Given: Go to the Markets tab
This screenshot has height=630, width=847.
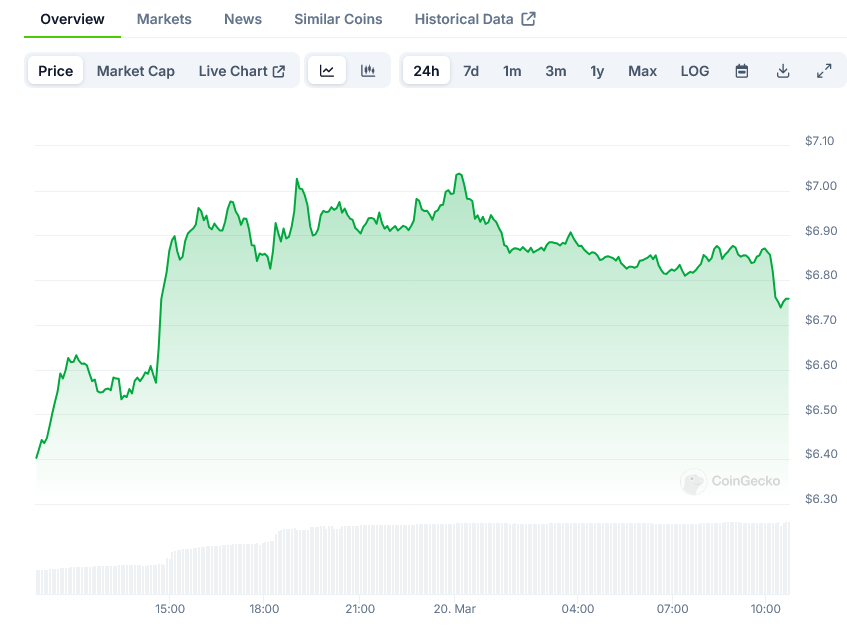Looking at the screenshot, I should [164, 19].
